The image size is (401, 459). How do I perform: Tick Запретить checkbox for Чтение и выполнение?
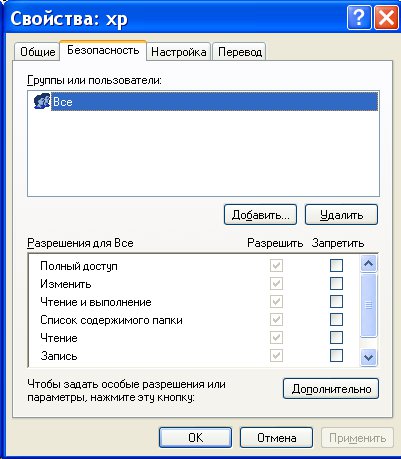click(336, 302)
